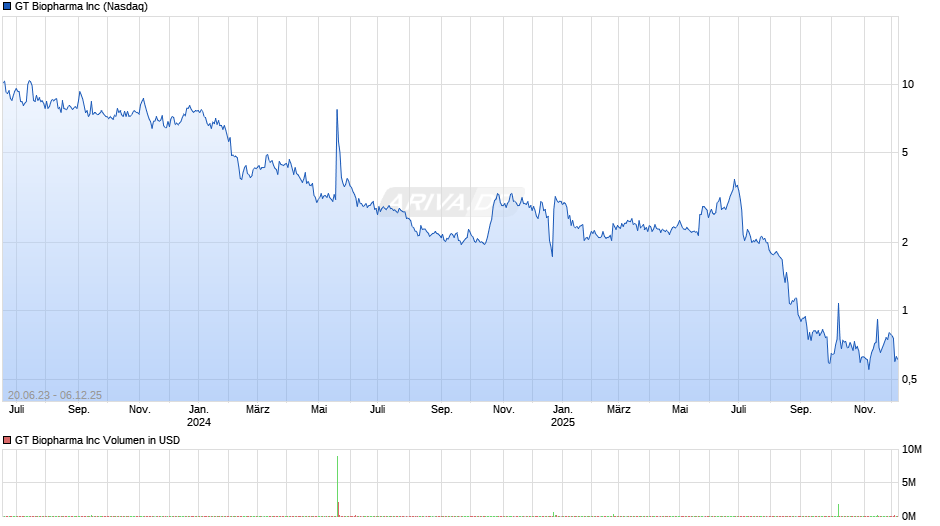Click the 'Jan. 2024' axis label

point(198,416)
